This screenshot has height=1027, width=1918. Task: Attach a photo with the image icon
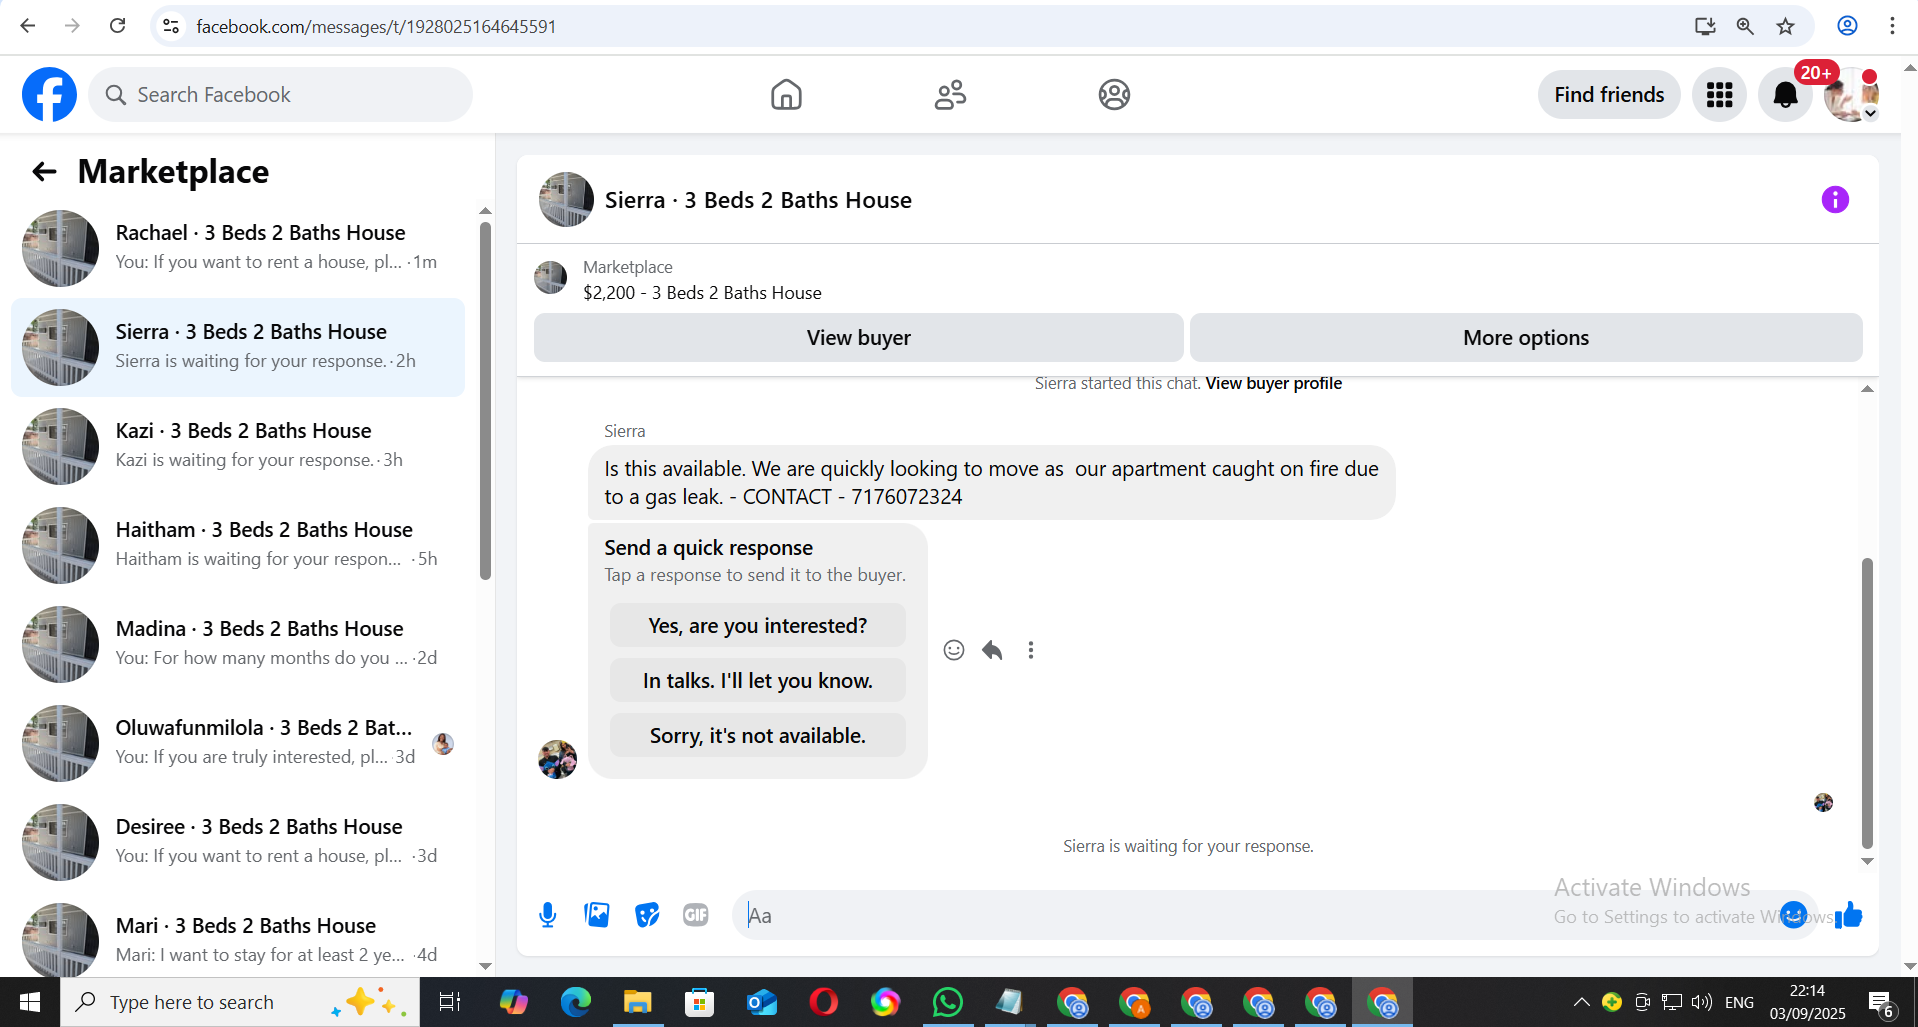597,915
